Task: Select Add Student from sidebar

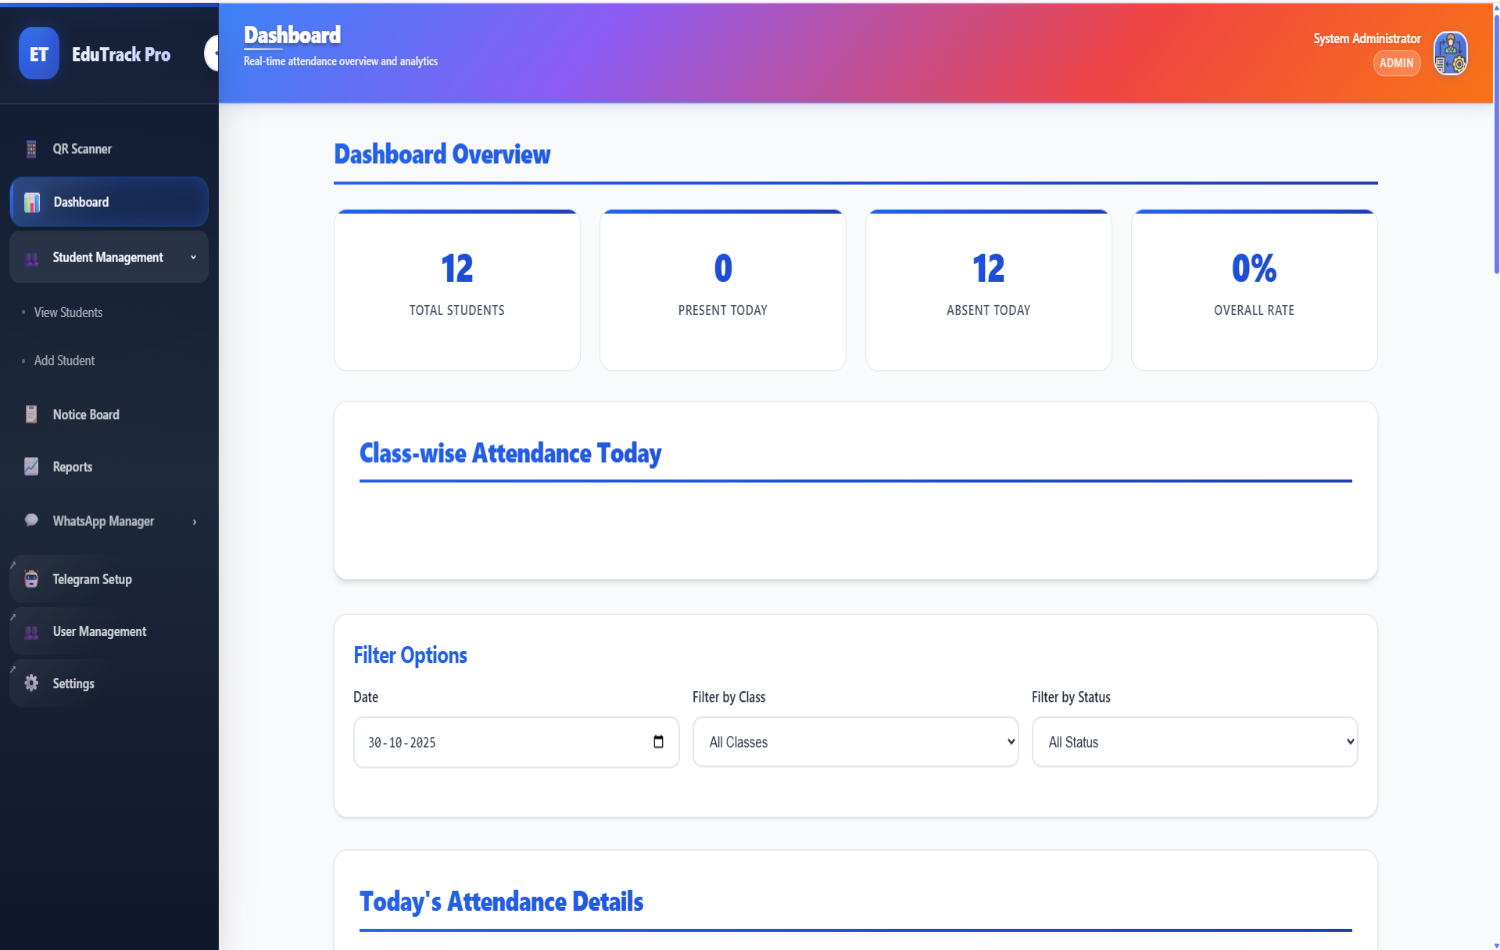Action: 63,360
